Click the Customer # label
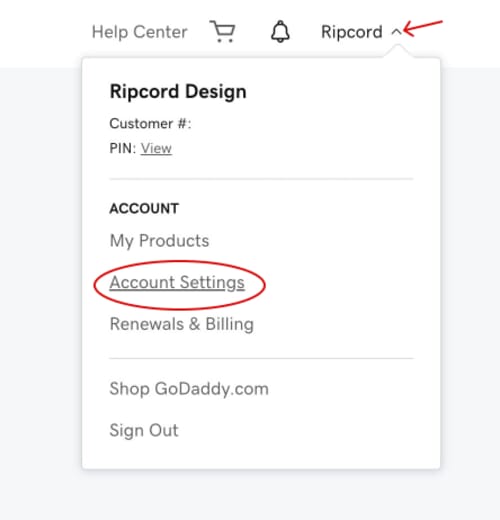This screenshot has width=500, height=520. pos(150,124)
